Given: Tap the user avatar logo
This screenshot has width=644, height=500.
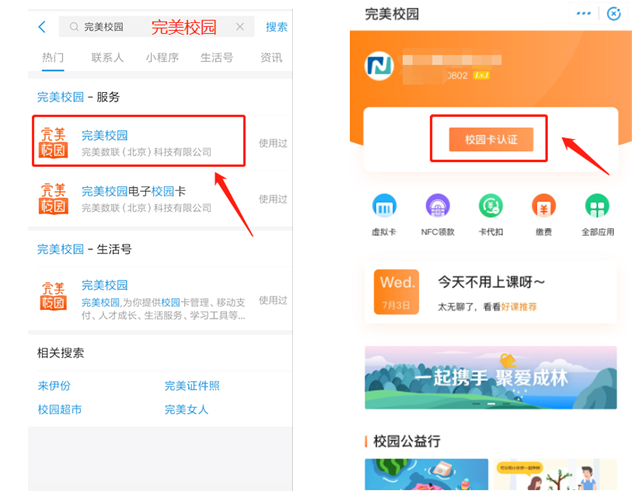Looking at the screenshot, I should click(379, 66).
